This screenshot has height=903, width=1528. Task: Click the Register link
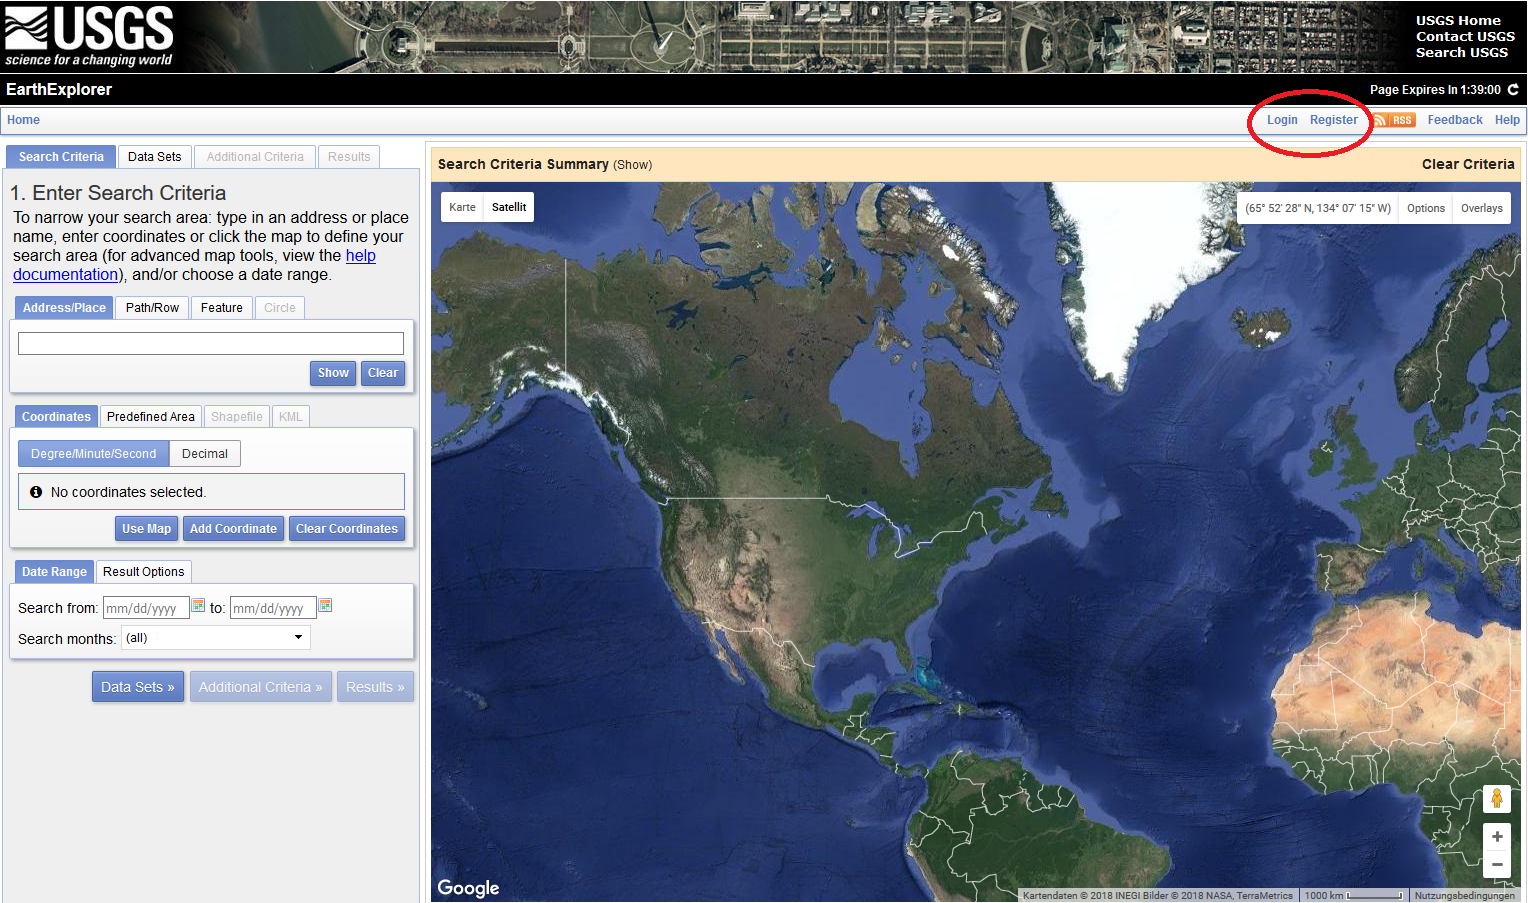point(1333,120)
